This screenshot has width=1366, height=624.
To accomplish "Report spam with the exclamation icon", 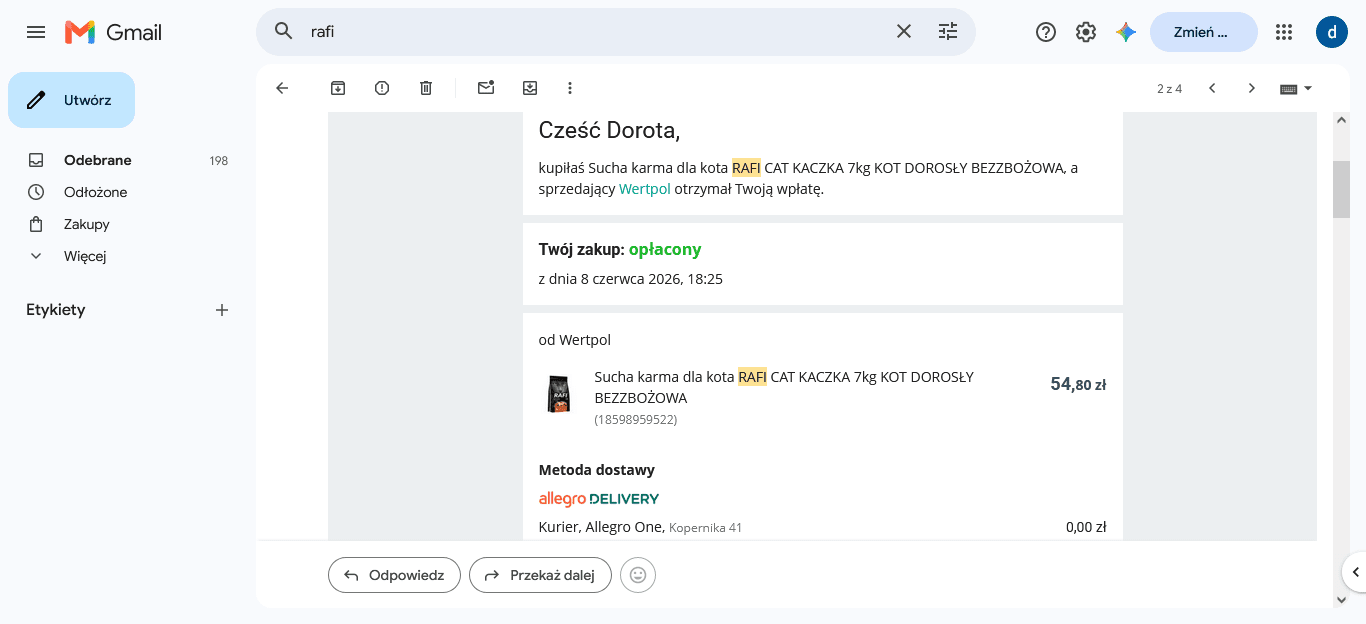I will point(382,88).
